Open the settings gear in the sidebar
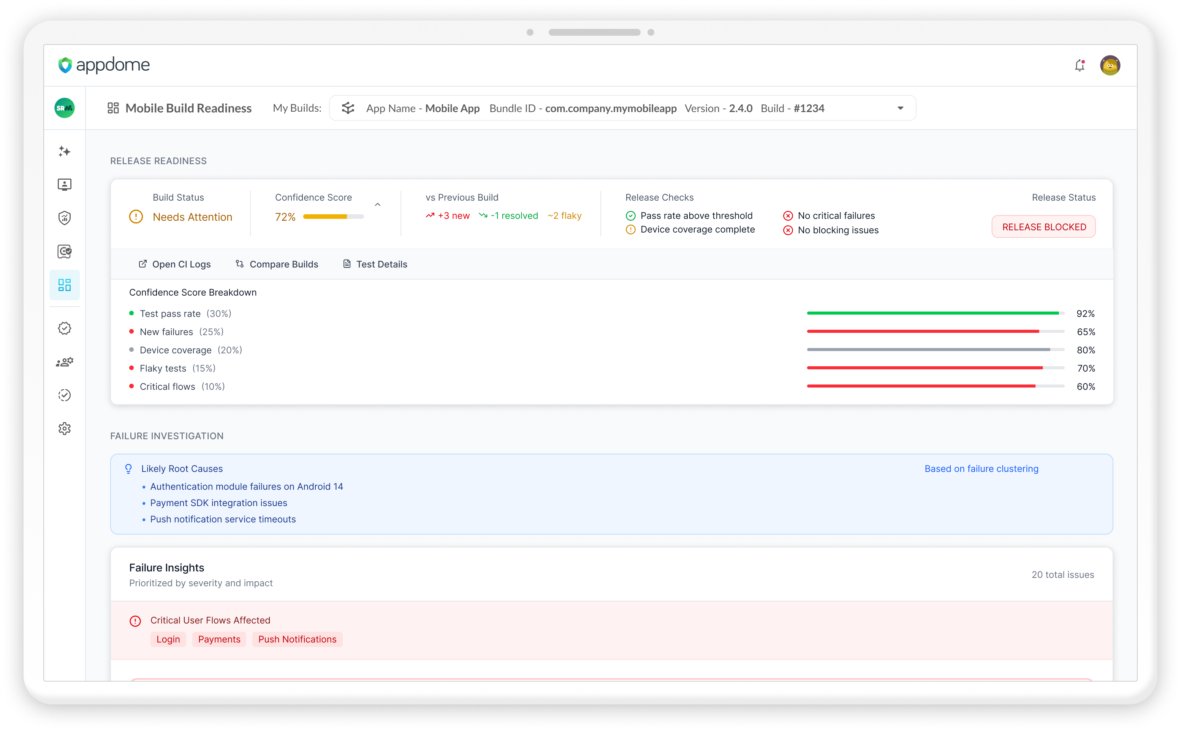The image size is (1181, 731). tap(64, 429)
